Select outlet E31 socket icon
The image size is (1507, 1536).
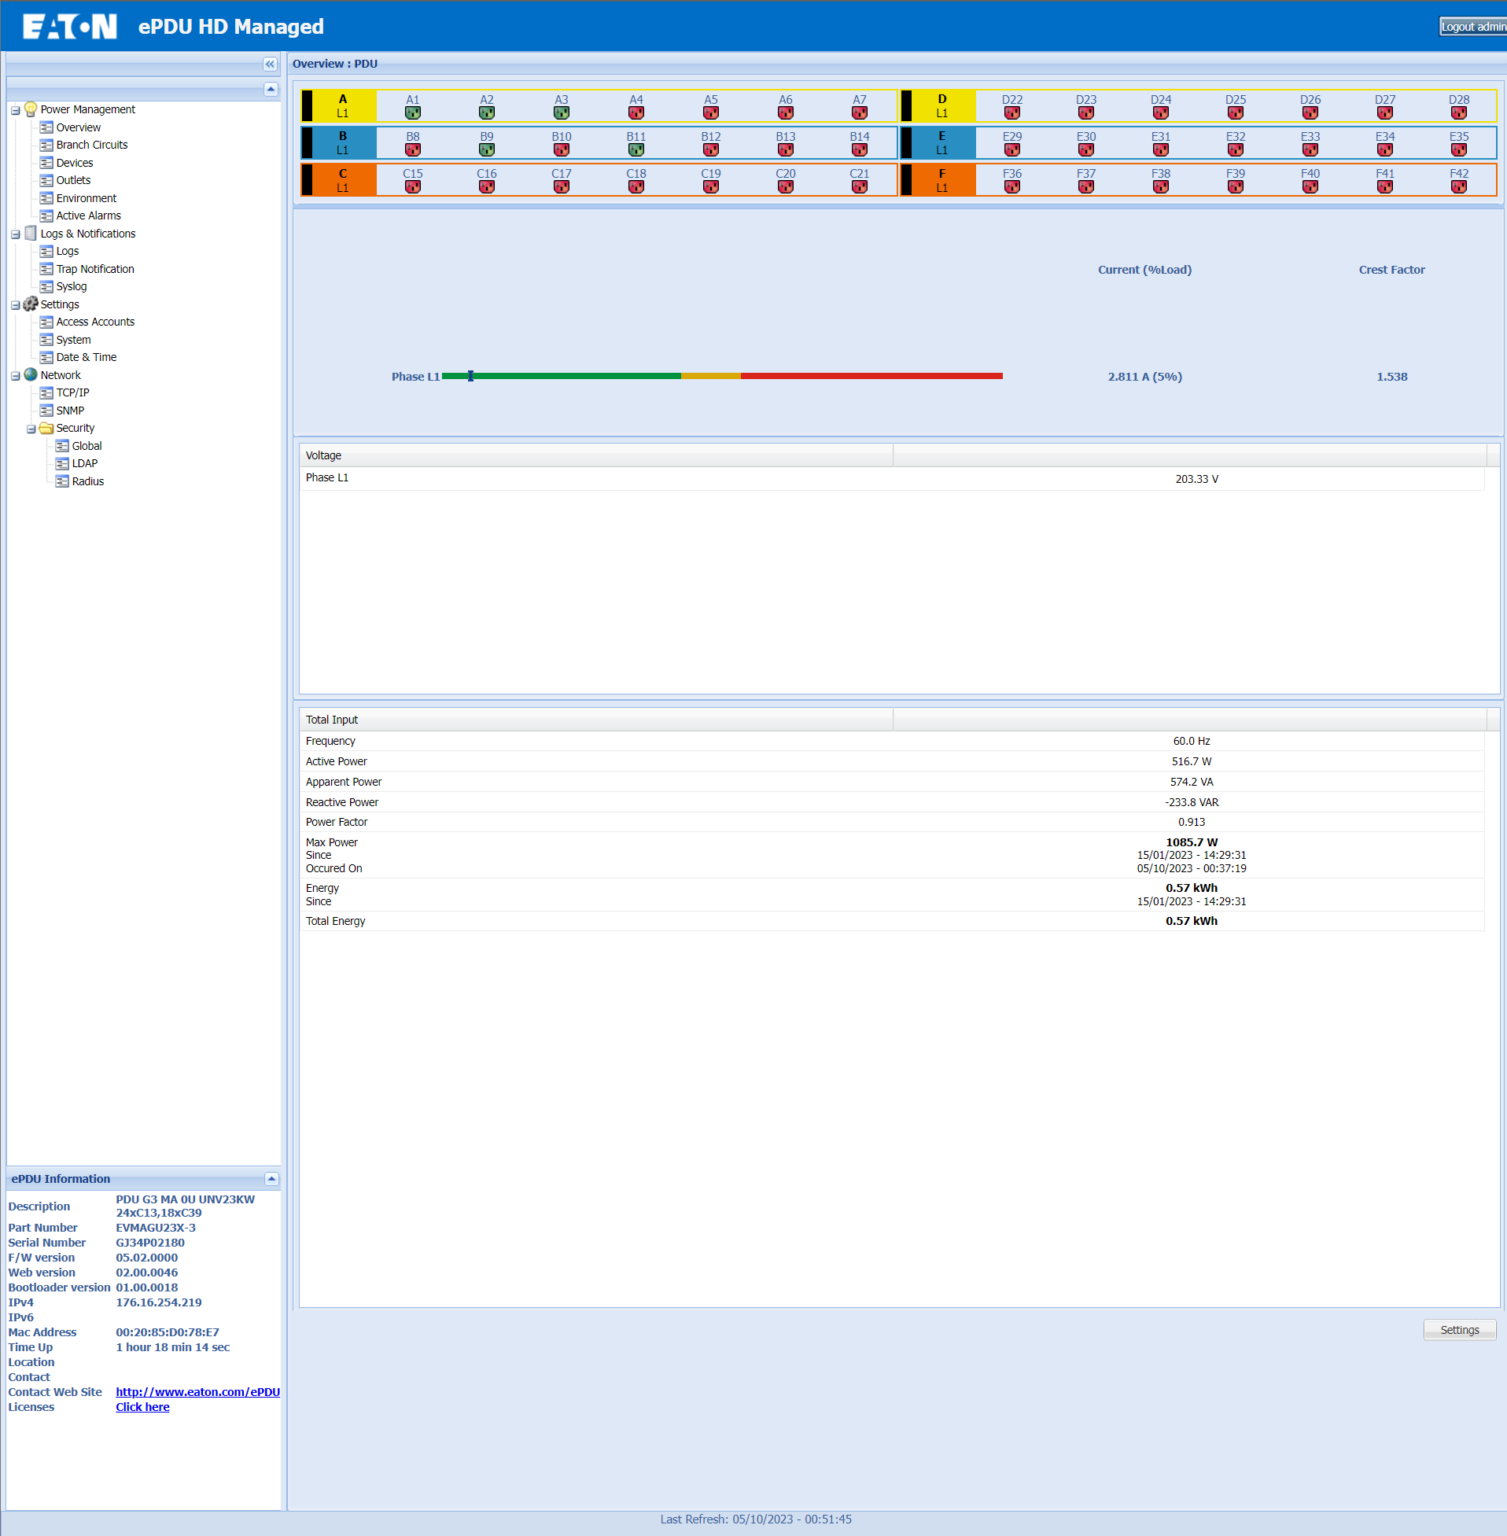click(x=1160, y=150)
